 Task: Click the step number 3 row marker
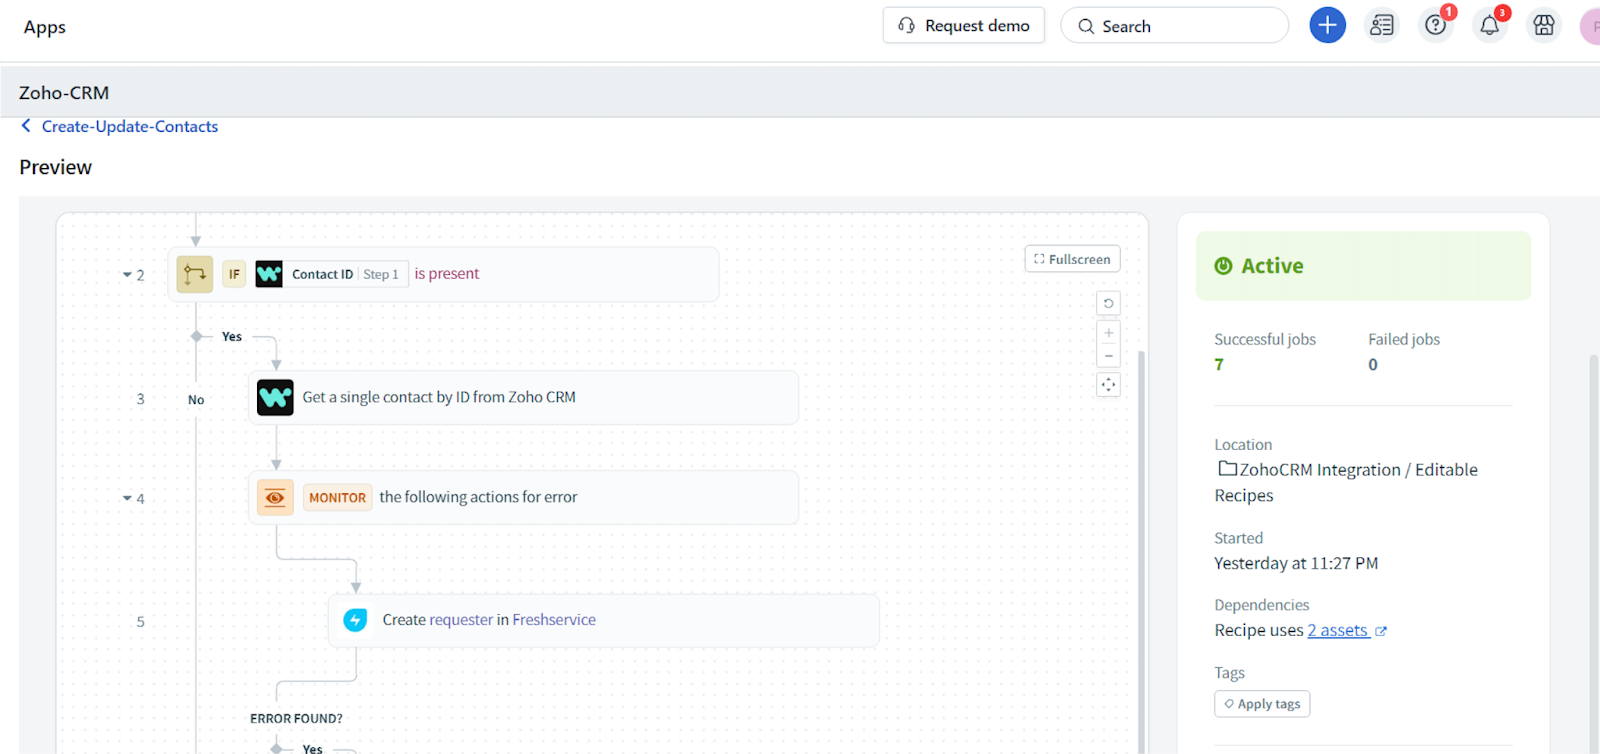[141, 399]
